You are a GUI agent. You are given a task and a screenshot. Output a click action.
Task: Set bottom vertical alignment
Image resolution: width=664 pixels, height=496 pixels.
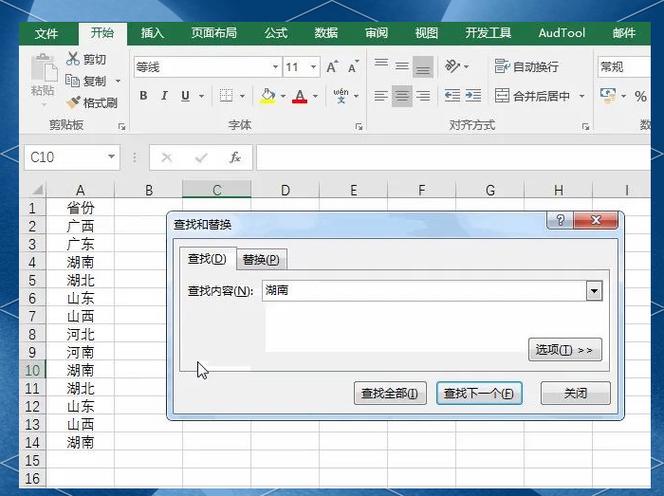point(423,67)
